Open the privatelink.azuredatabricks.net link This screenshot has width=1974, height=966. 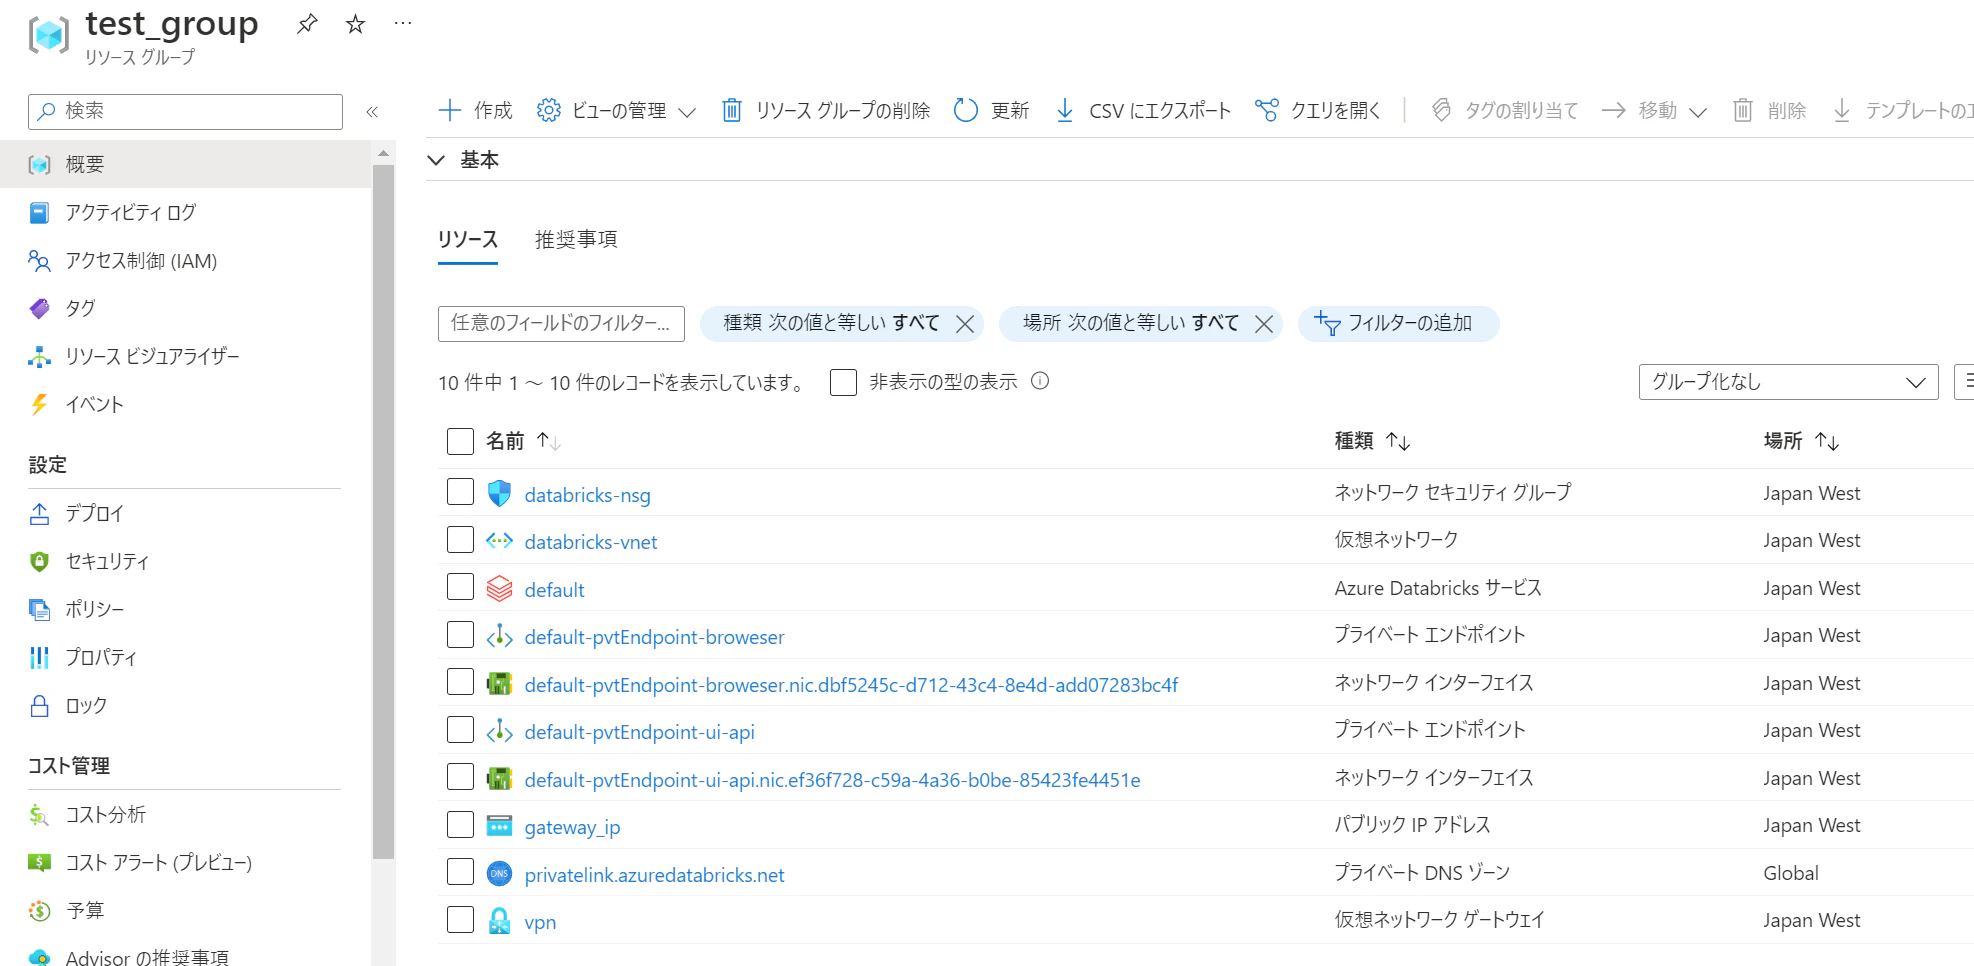pos(654,875)
